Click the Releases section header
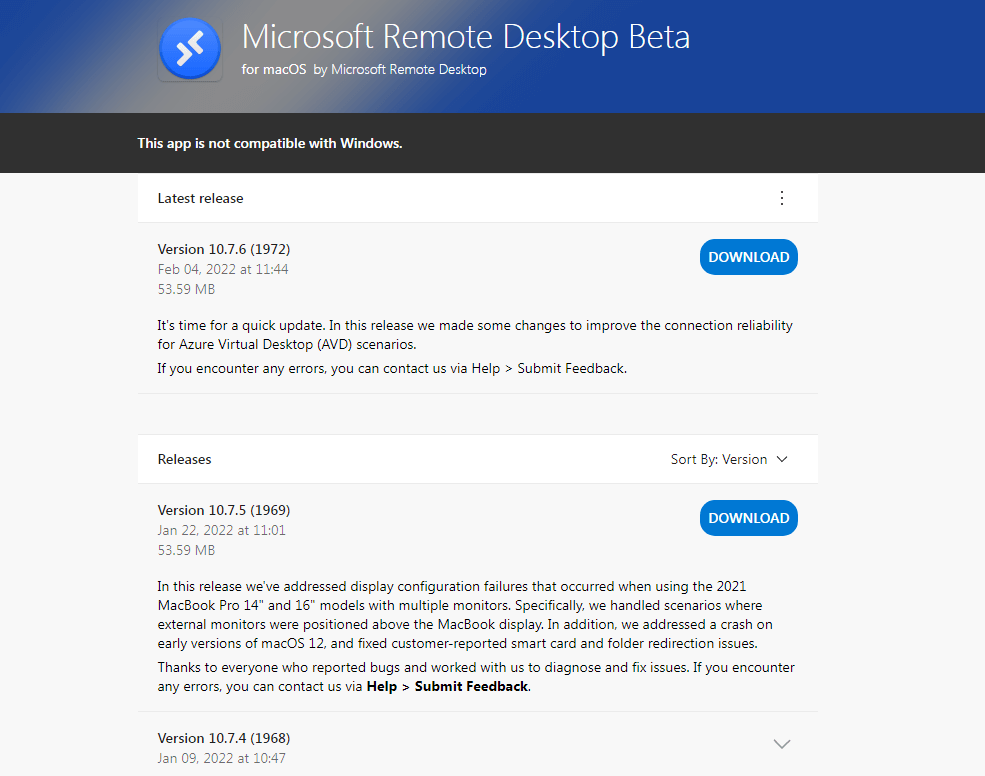Image resolution: width=985 pixels, height=776 pixels. tap(184, 459)
